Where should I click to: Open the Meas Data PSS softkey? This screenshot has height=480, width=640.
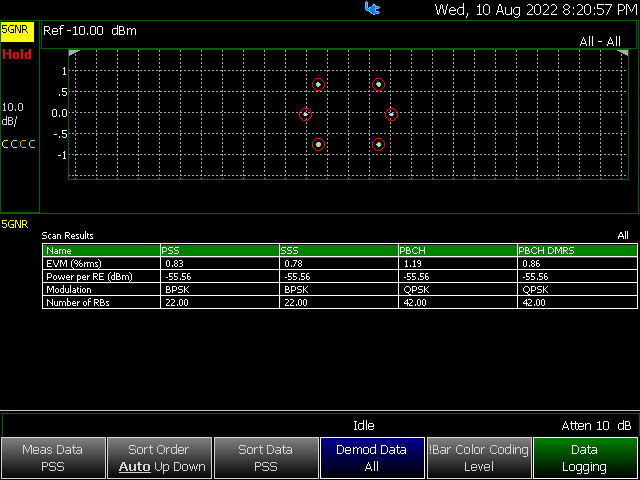click(x=53, y=458)
